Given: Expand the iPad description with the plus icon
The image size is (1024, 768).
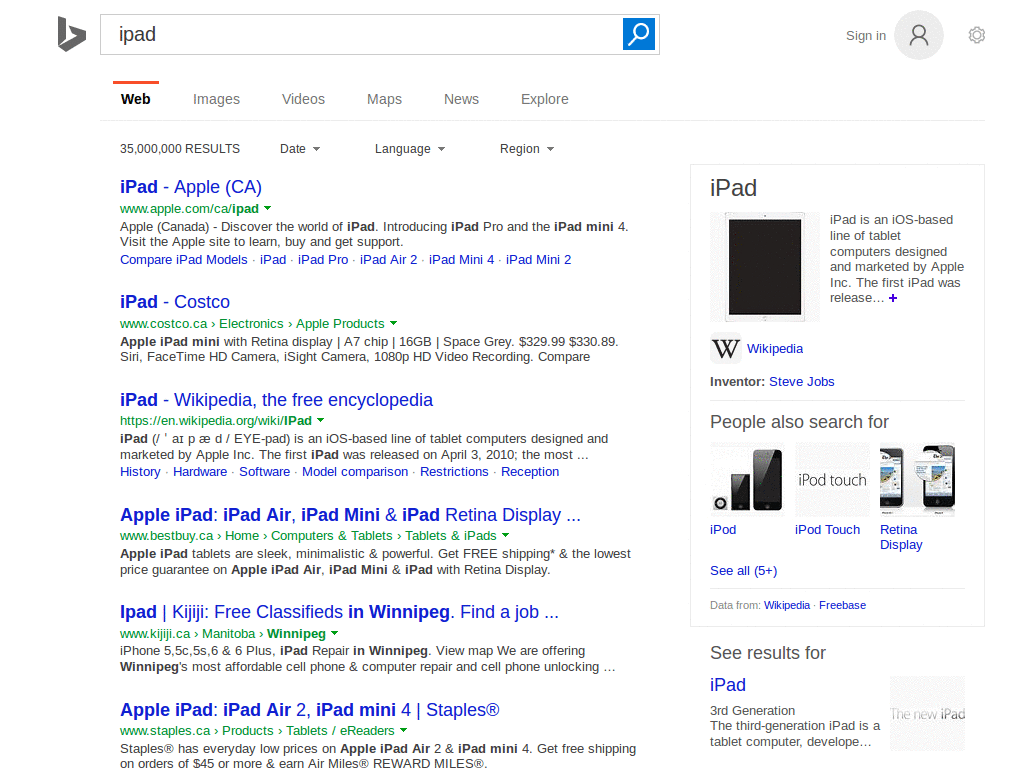Looking at the screenshot, I should tap(892, 297).
